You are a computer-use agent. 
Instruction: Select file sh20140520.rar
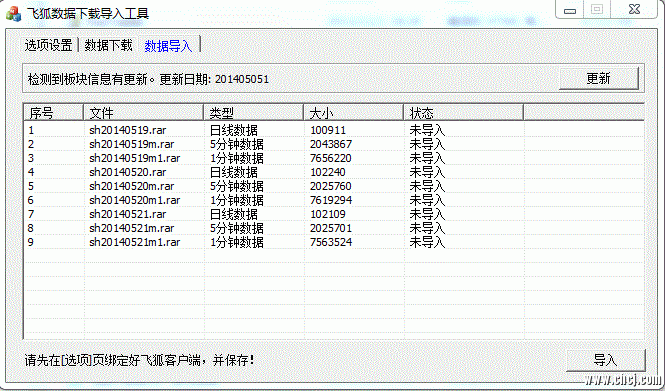(128, 172)
